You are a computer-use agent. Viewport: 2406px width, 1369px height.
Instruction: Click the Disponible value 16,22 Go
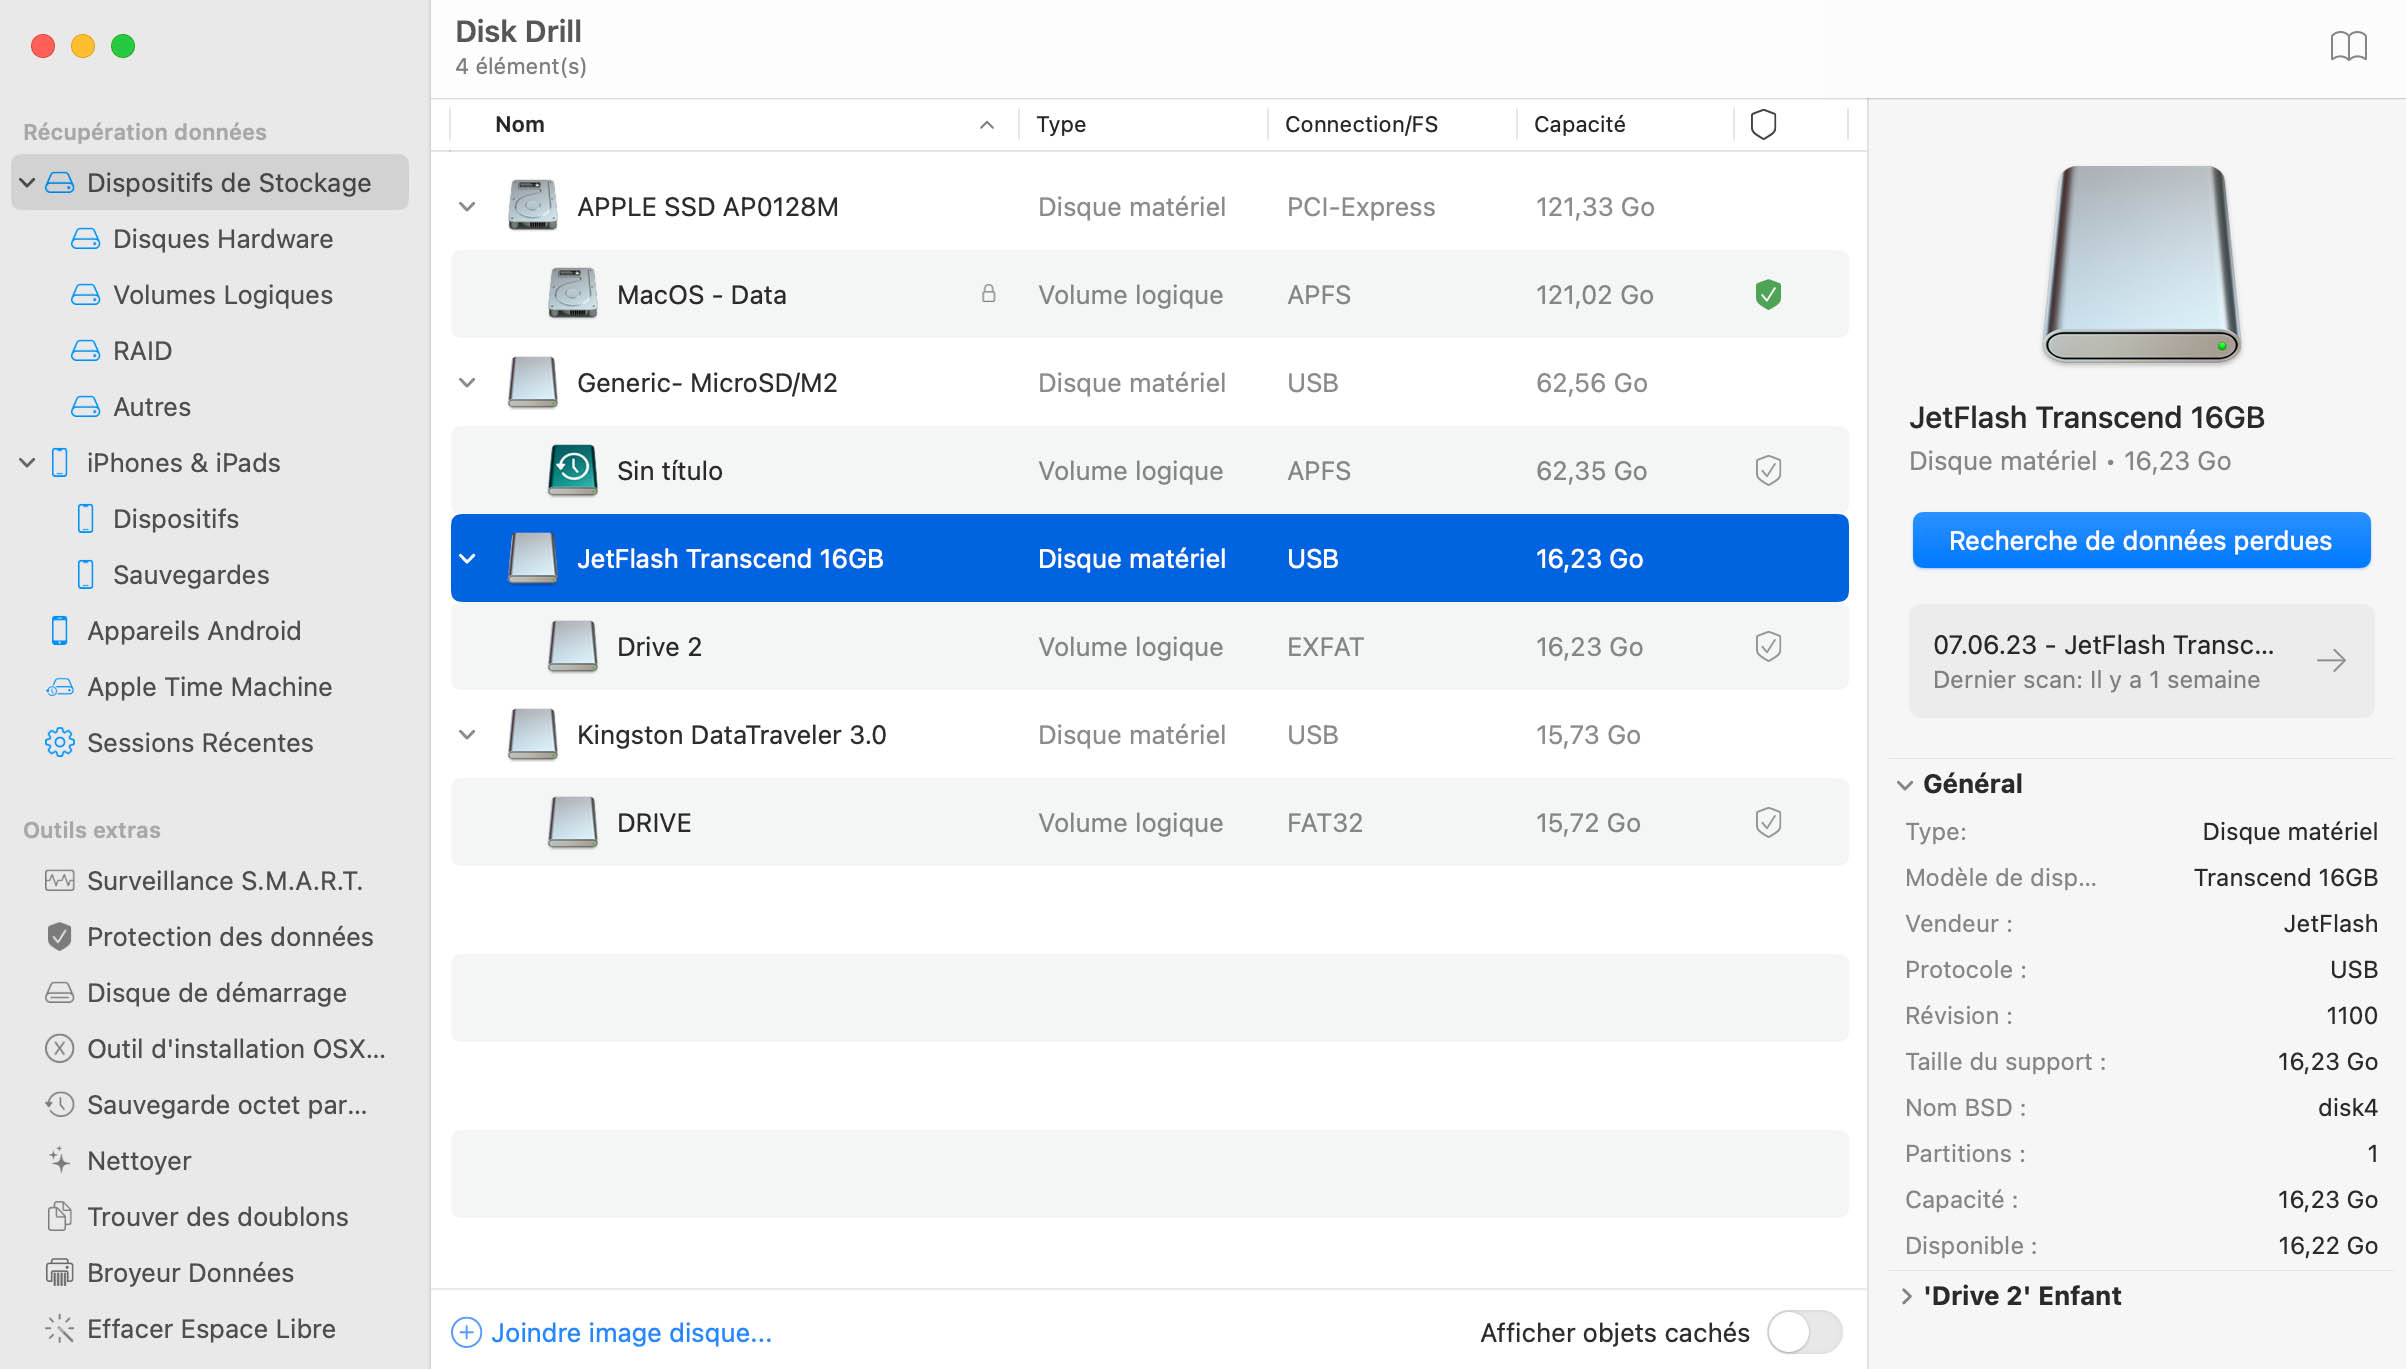click(x=2328, y=1246)
